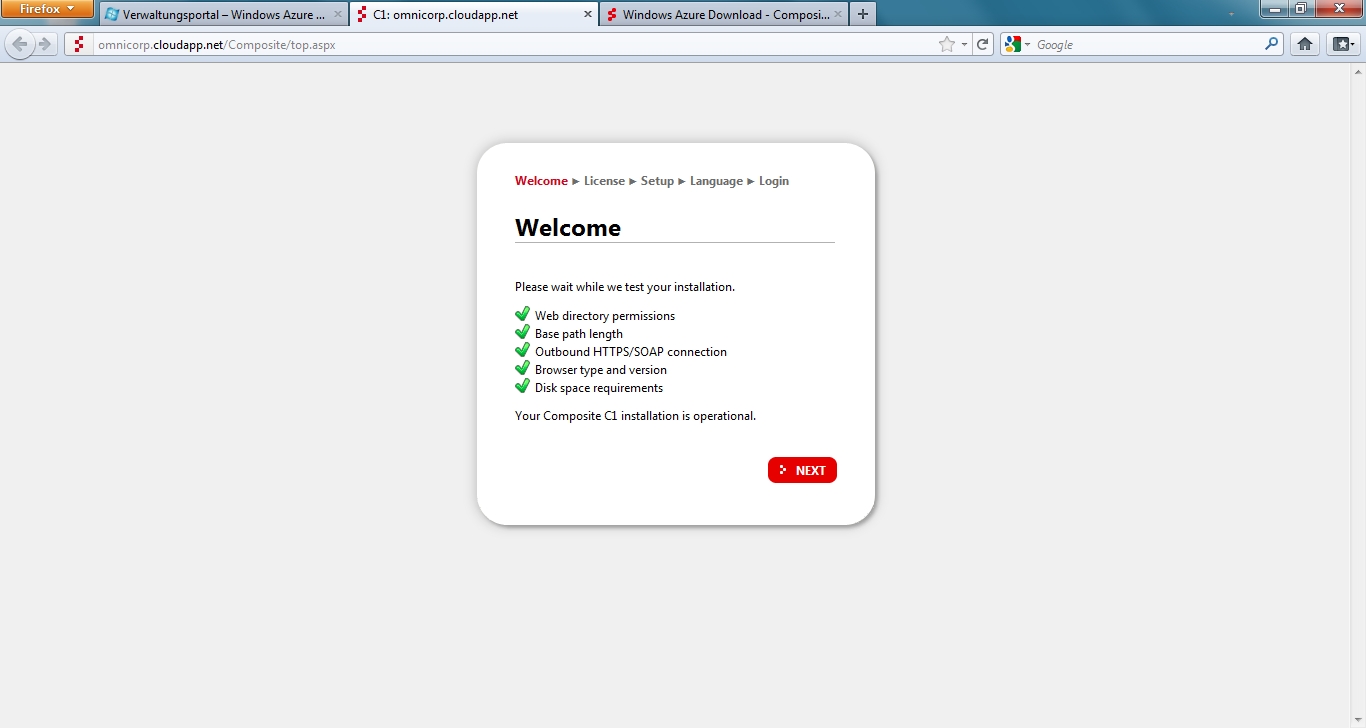Screen dimensions: 1366x728
Task: Open the bookmarks toolbar button
Action: coord(1342,44)
